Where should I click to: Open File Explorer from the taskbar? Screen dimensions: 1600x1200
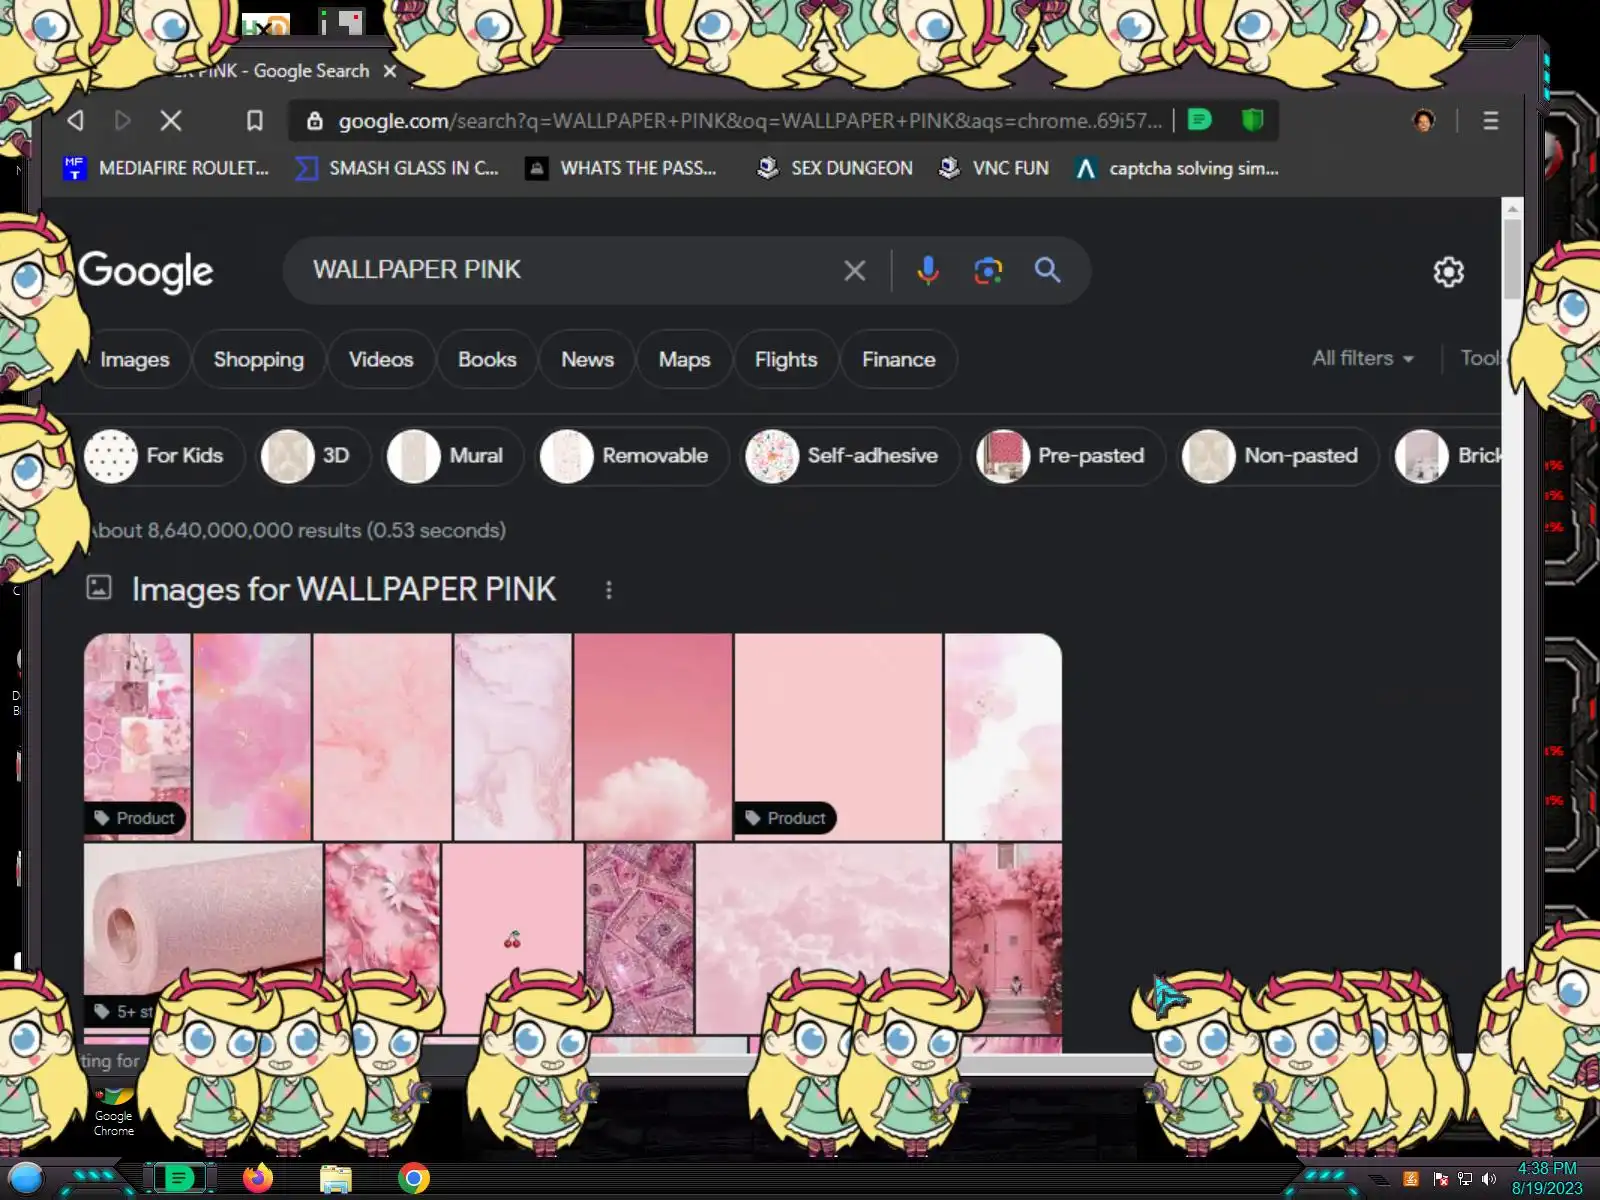(x=336, y=1179)
